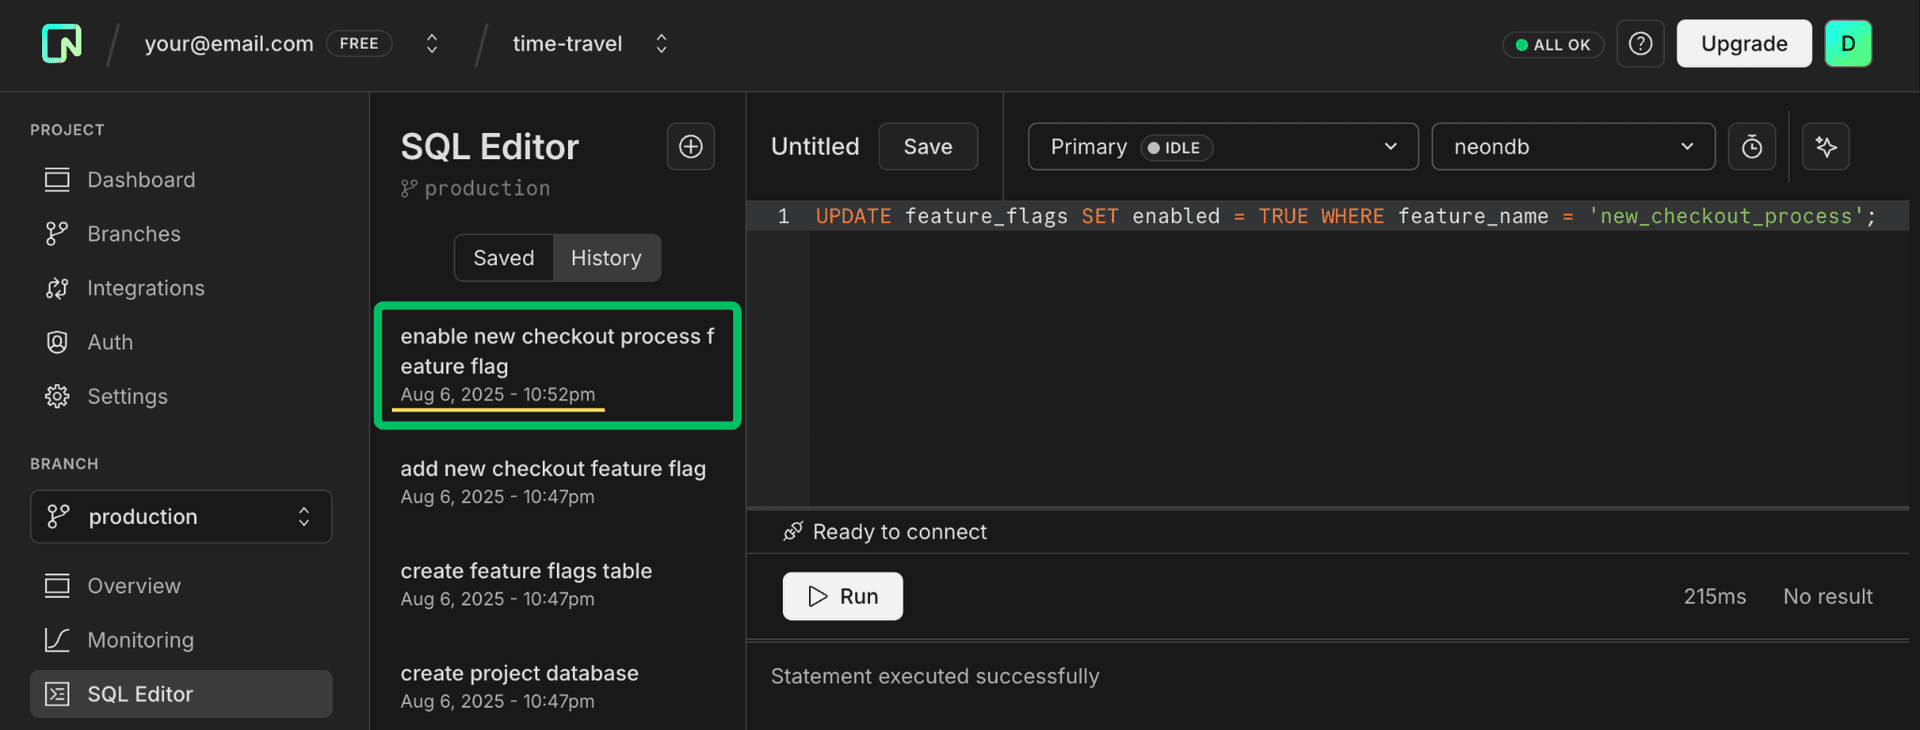Open the Primary compute dropdown

pyautogui.click(x=1222, y=147)
